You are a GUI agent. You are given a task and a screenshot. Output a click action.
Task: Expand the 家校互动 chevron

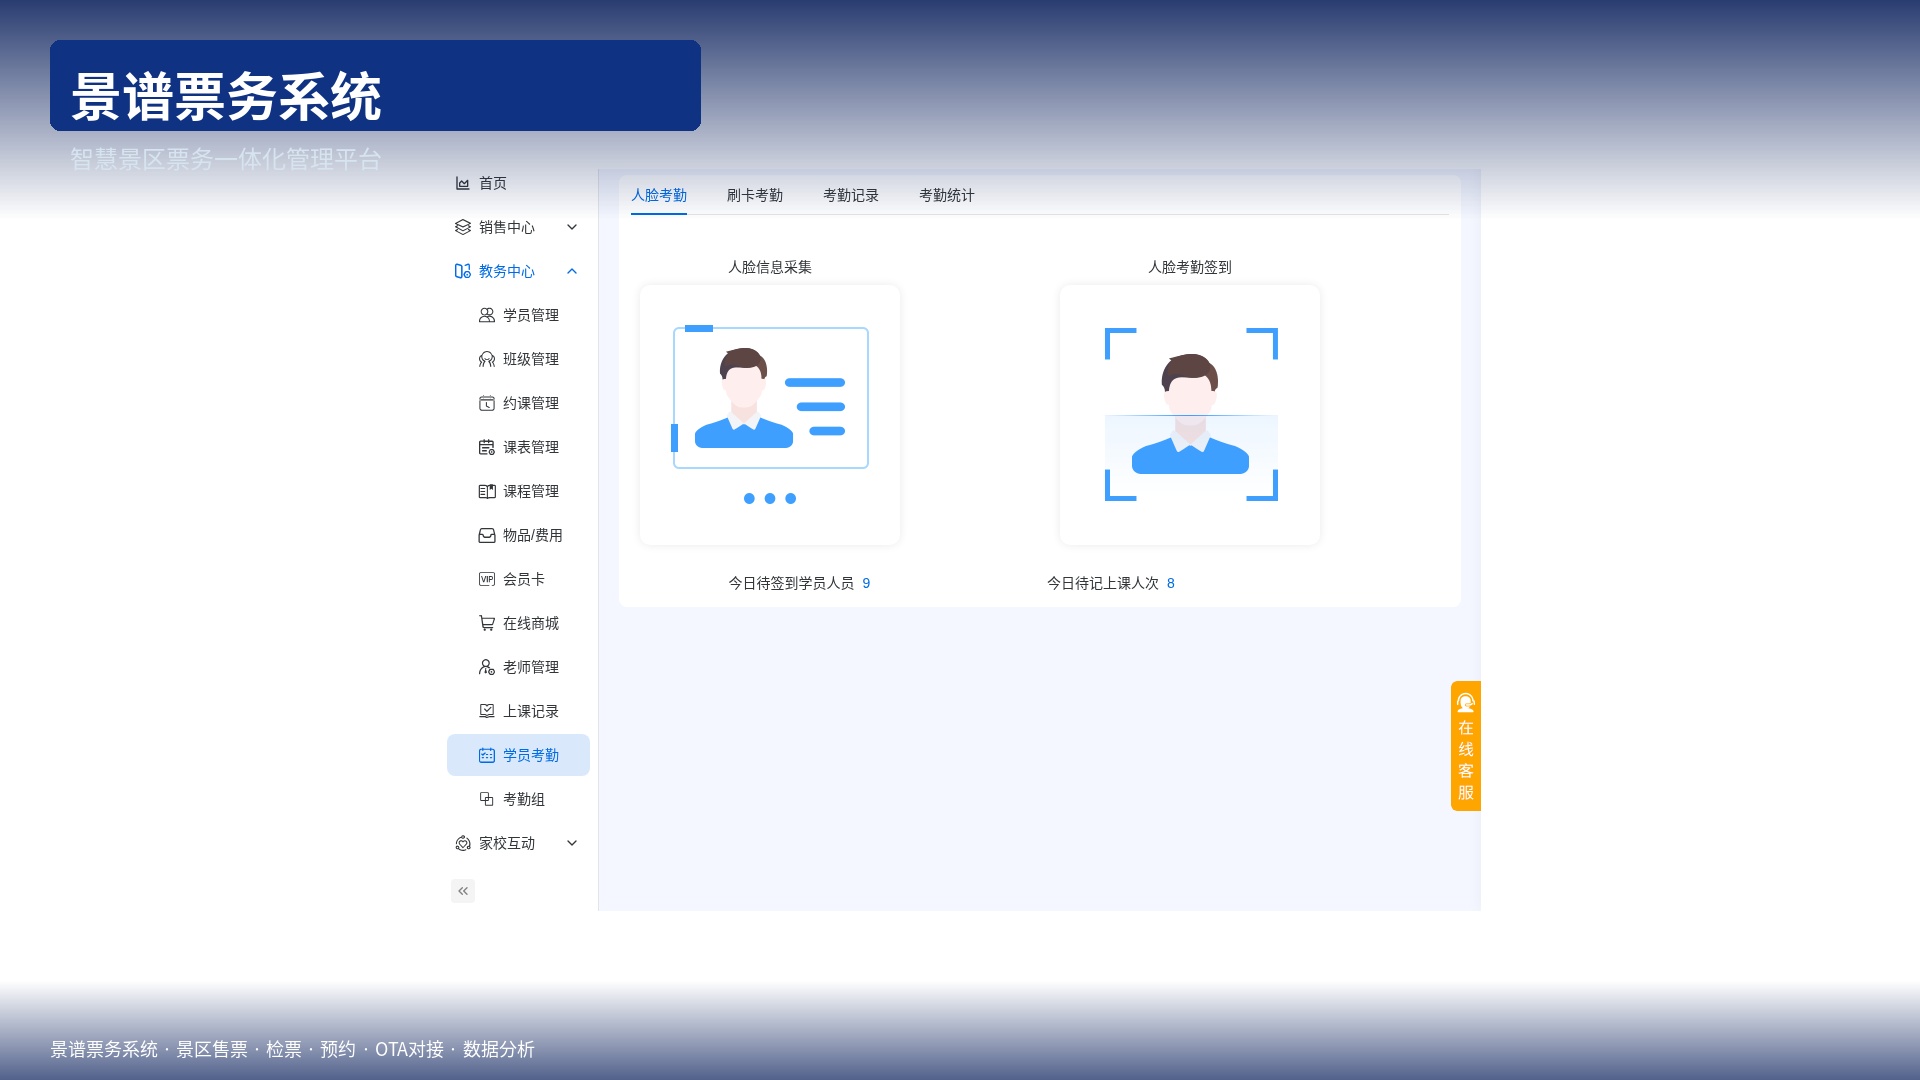572,843
